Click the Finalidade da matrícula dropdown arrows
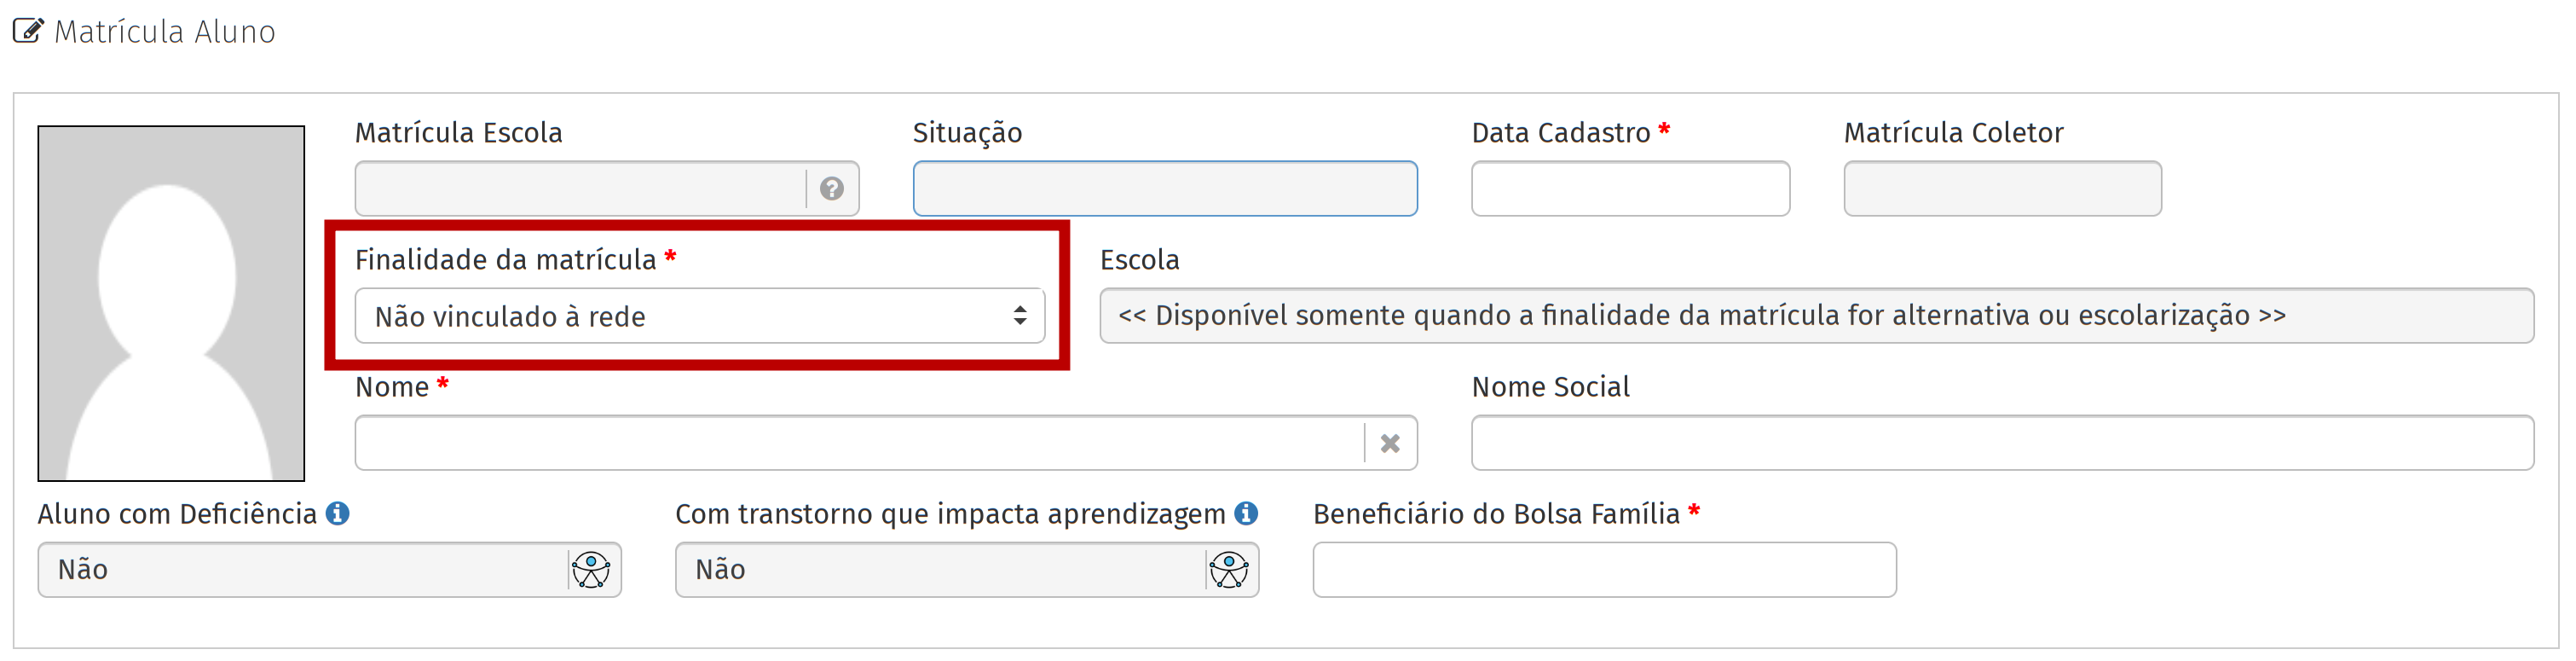The image size is (2576, 661). [x=1019, y=316]
